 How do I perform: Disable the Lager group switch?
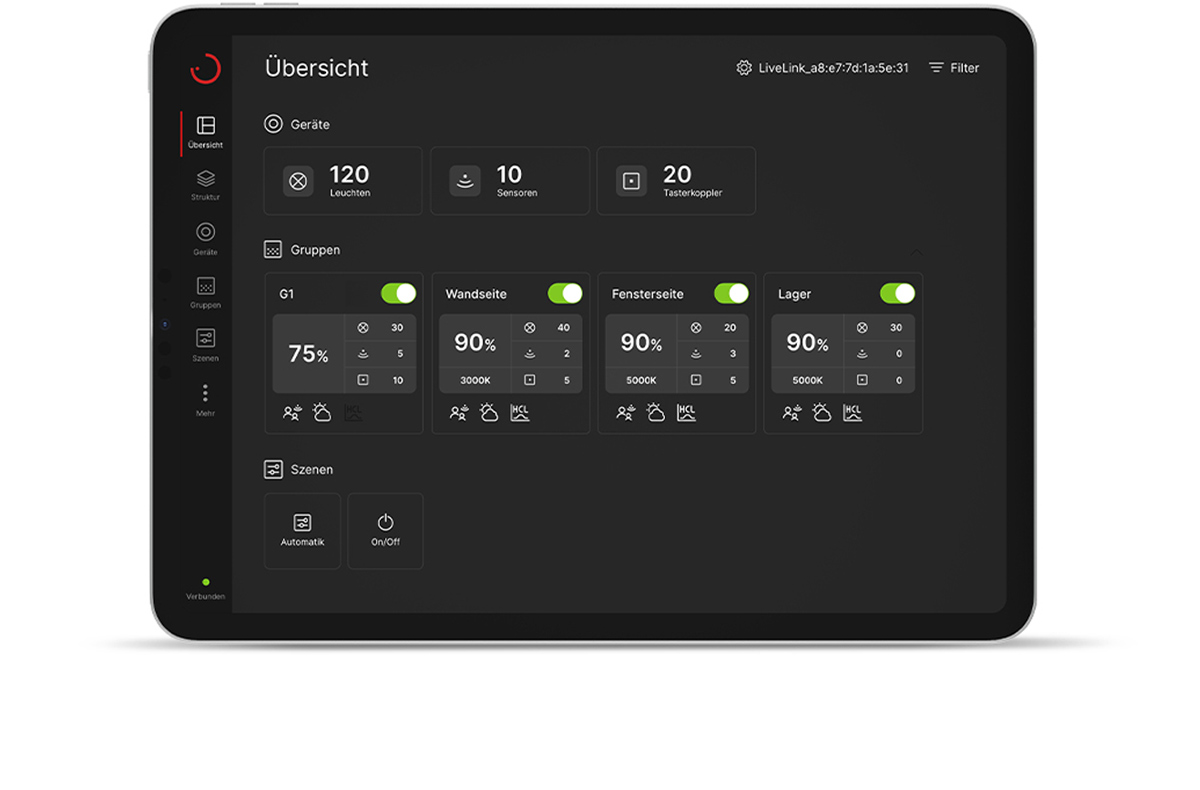click(897, 293)
